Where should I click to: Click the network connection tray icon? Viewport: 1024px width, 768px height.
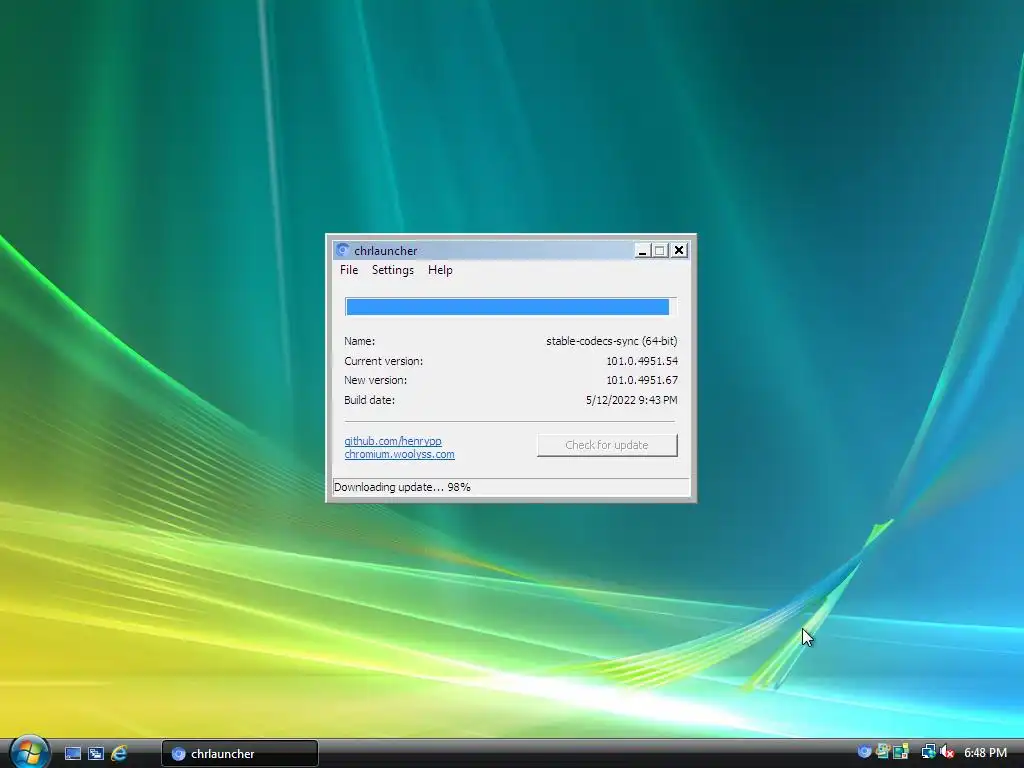click(928, 752)
